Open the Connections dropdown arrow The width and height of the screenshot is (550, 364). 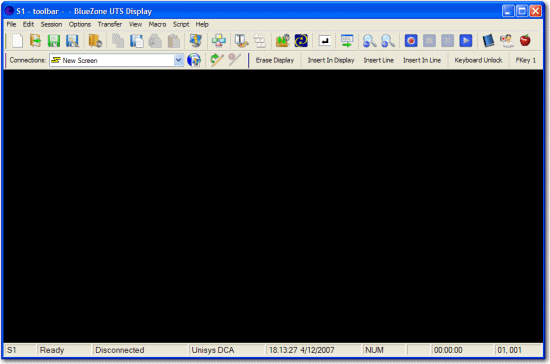pos(179,60)
